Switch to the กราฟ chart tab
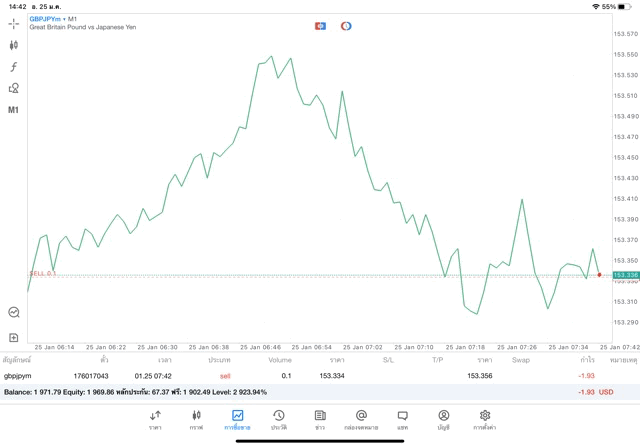The width and height of the screenshot is (640, 447). [196, 419]
